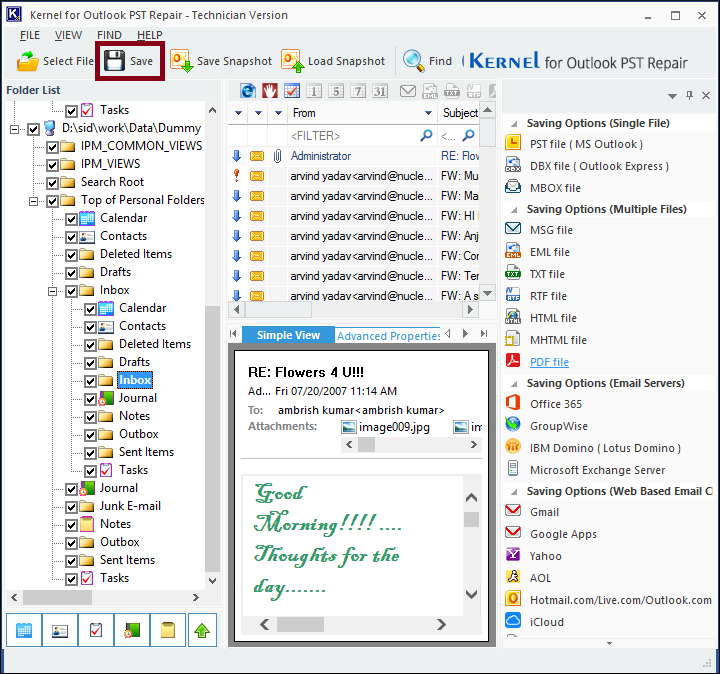Open the HELP menu
The image size is (720, 674).
[x=150, y=35]
